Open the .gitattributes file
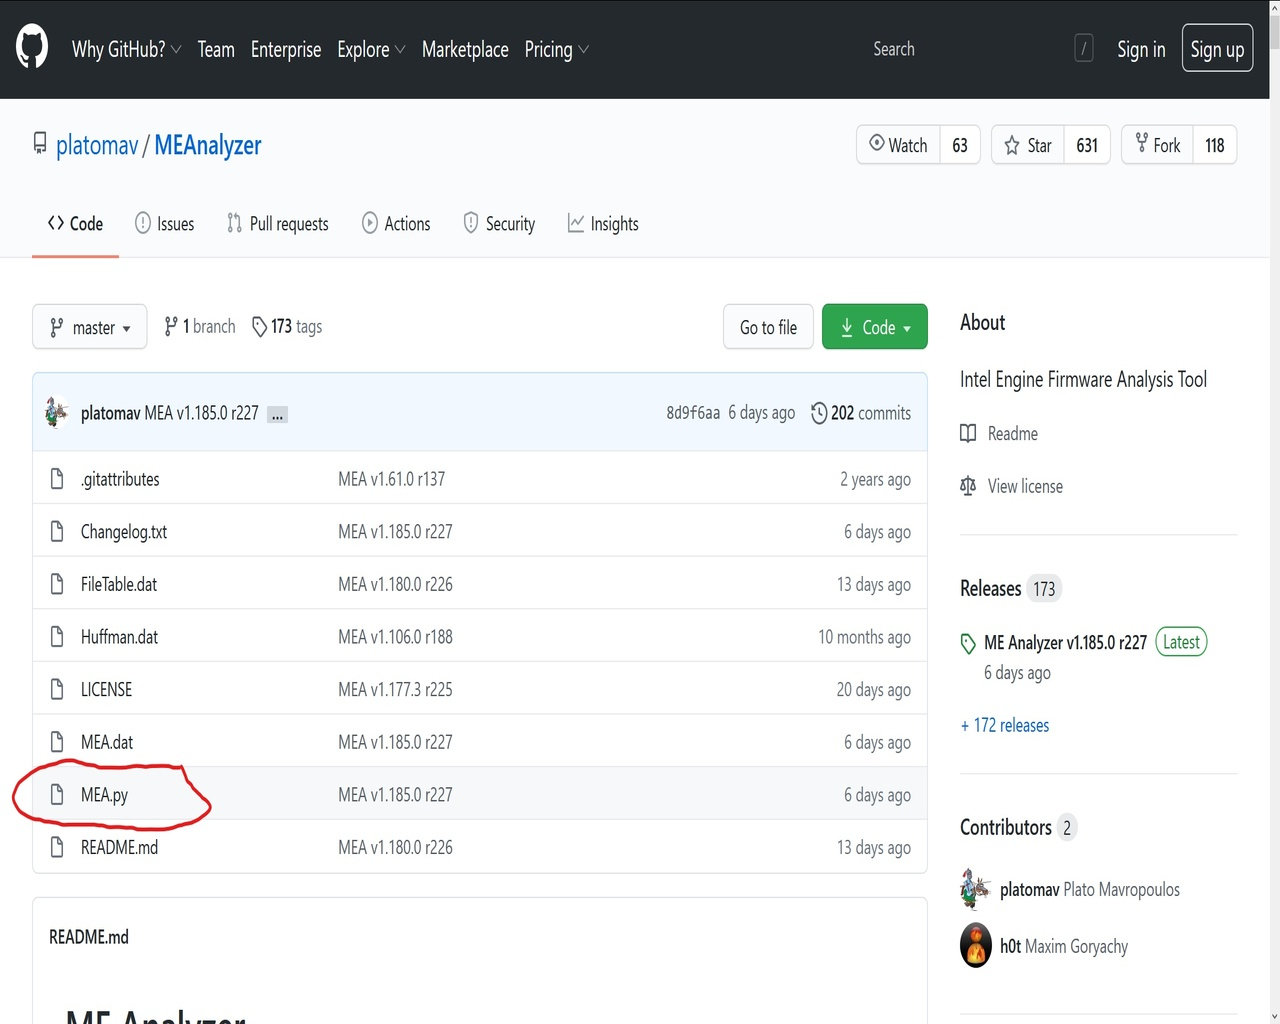The width and height of the screenshot is (1280, 1024). click(x=120, y=479)
